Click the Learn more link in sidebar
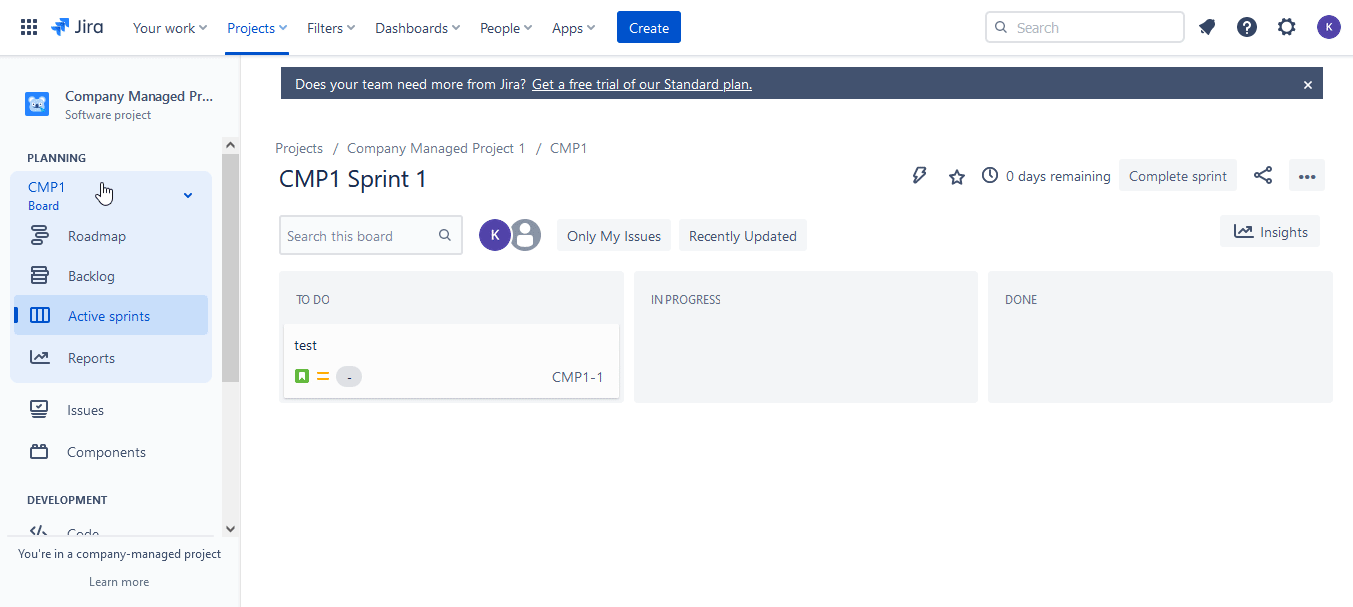This screenshot has width=1353, height=607. tap(119, 582)
